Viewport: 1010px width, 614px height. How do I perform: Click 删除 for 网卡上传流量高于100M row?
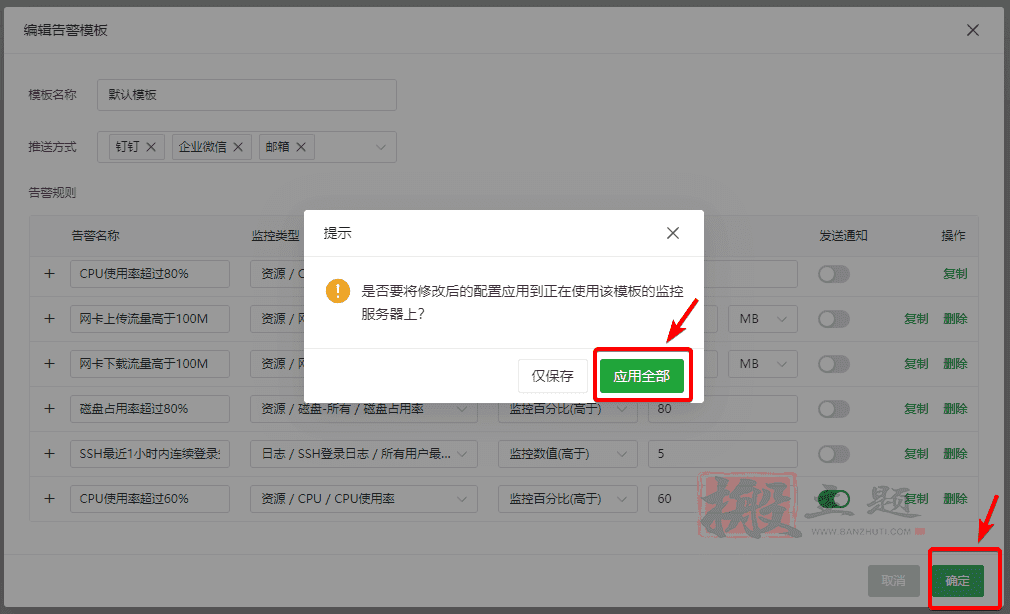tap(955, 319)
